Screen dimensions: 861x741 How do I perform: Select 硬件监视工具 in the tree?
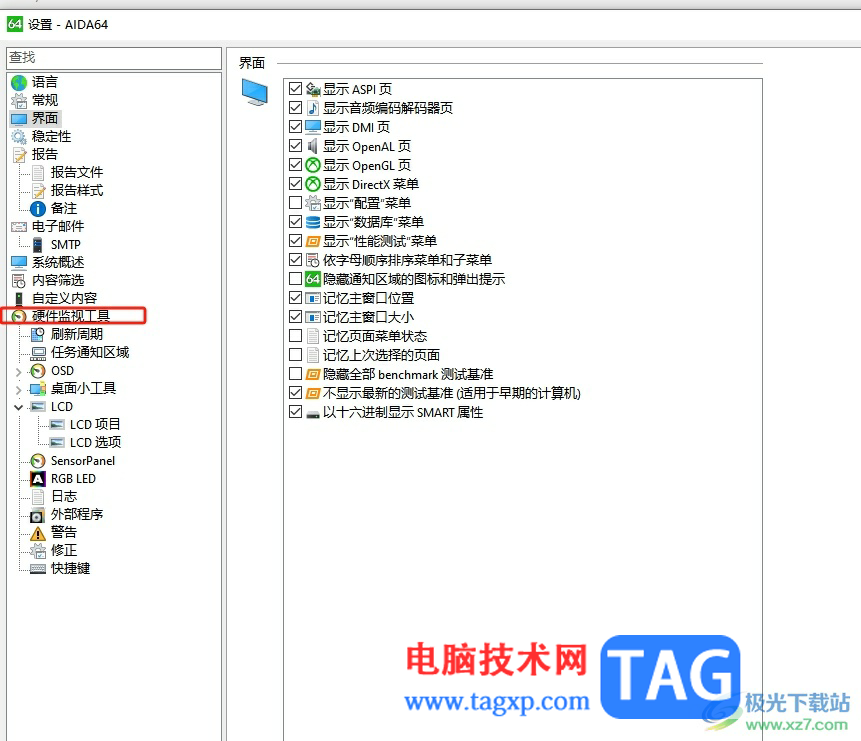pos(71,316)
